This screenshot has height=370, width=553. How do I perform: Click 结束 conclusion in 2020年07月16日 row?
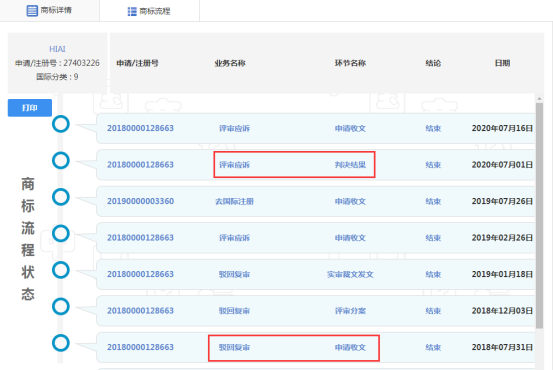point(433,128)
